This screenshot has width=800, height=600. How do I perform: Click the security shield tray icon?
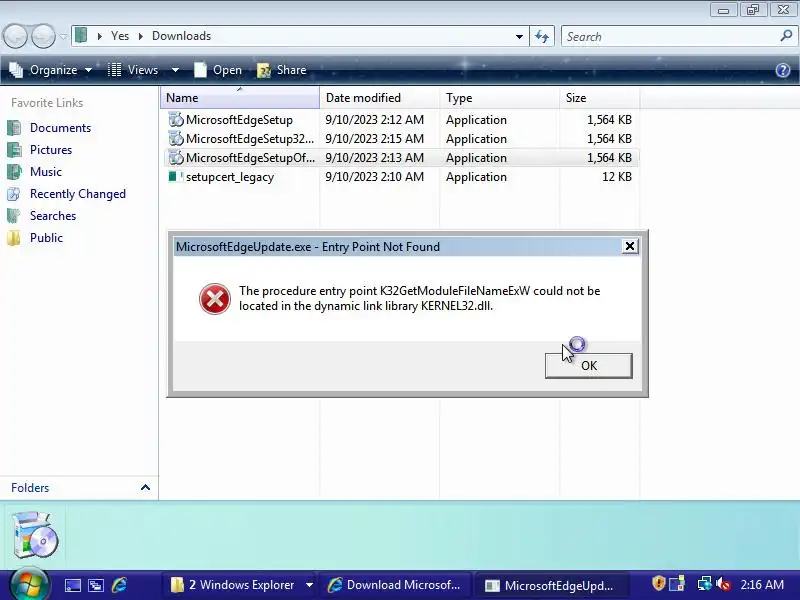click(659, 583)
